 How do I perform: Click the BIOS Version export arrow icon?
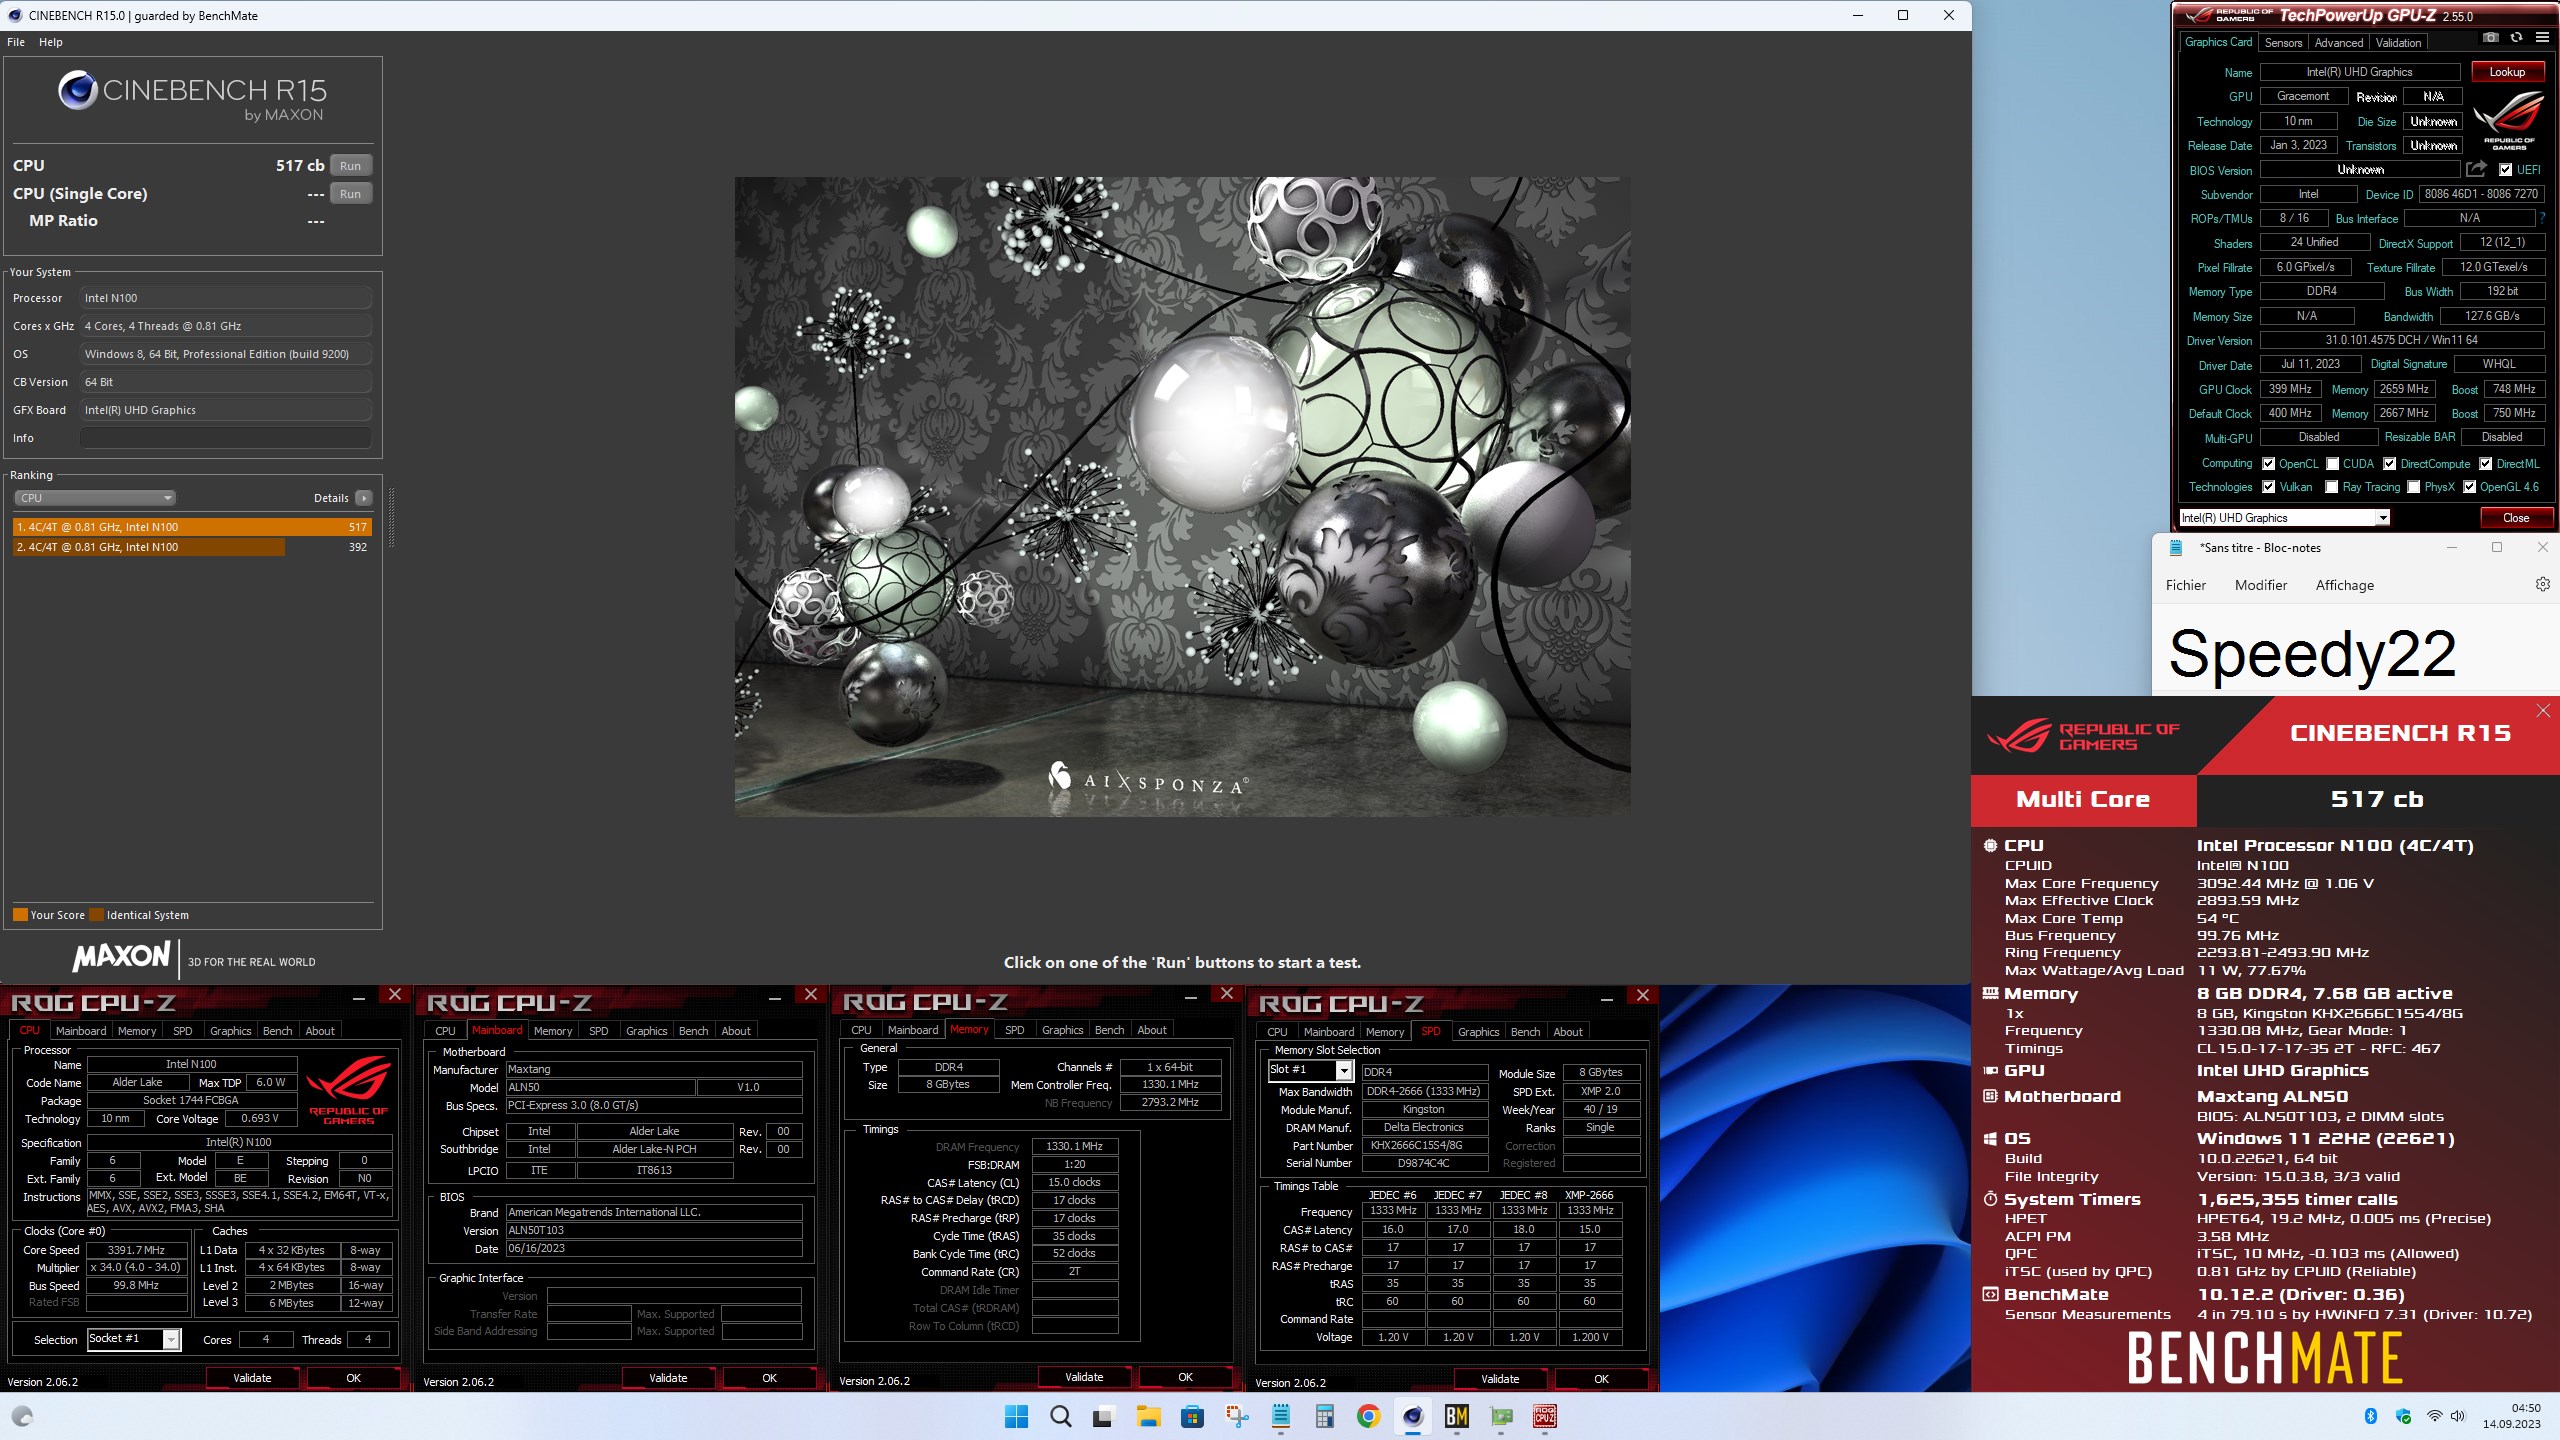[x=2476, y=169]
